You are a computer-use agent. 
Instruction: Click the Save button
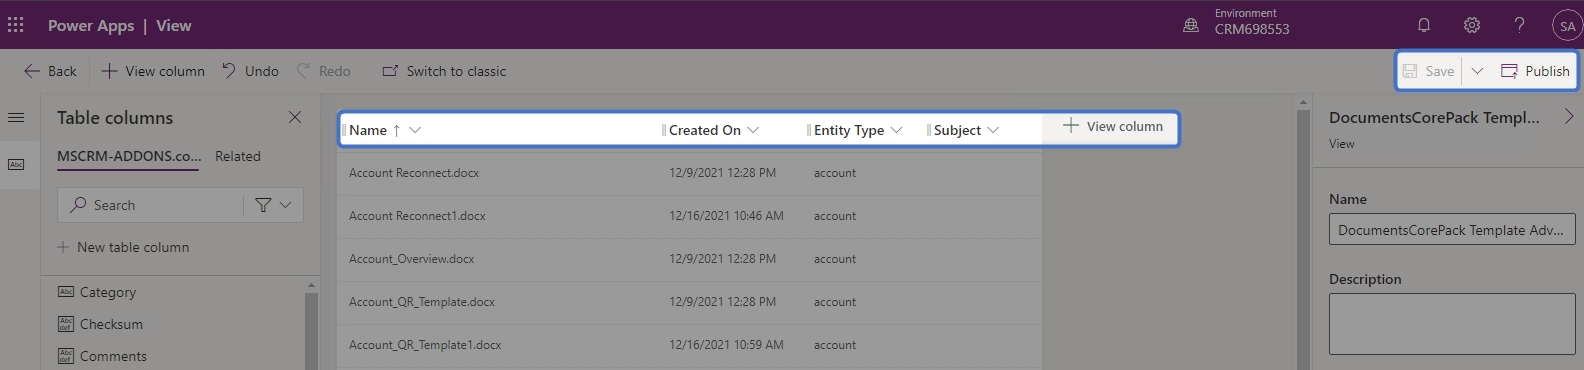[x=1428, y=71]
